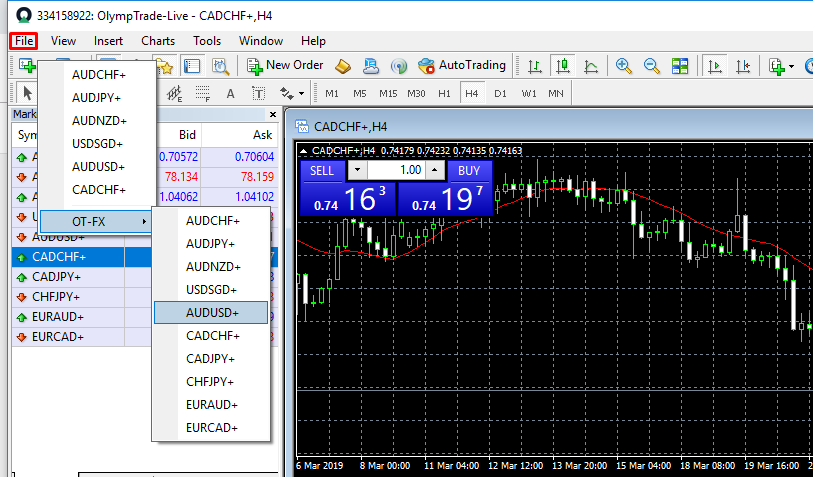The image size is (813, 477).
Task: Choose EURCAD+ in the OT-FX submenu
Action: point(211,428)
